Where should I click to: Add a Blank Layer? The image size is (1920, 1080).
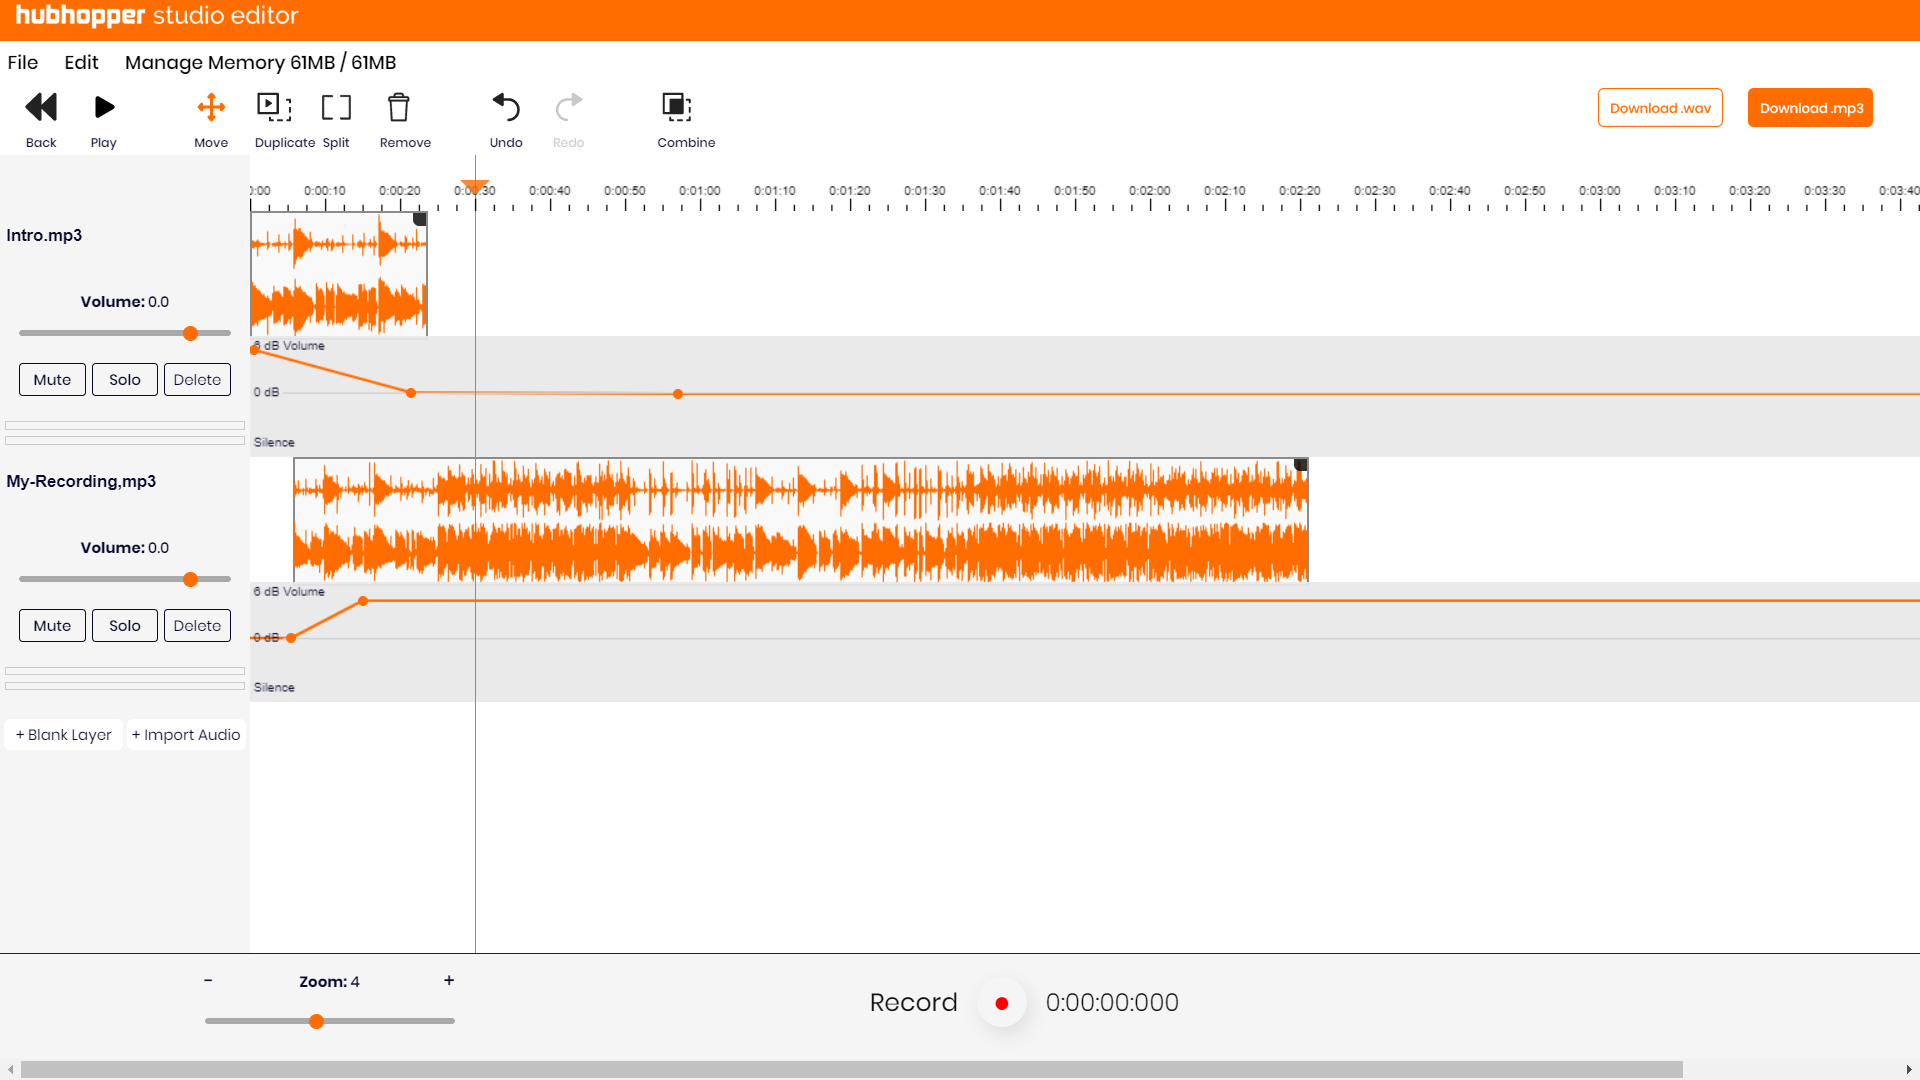[x=63, y=734]
